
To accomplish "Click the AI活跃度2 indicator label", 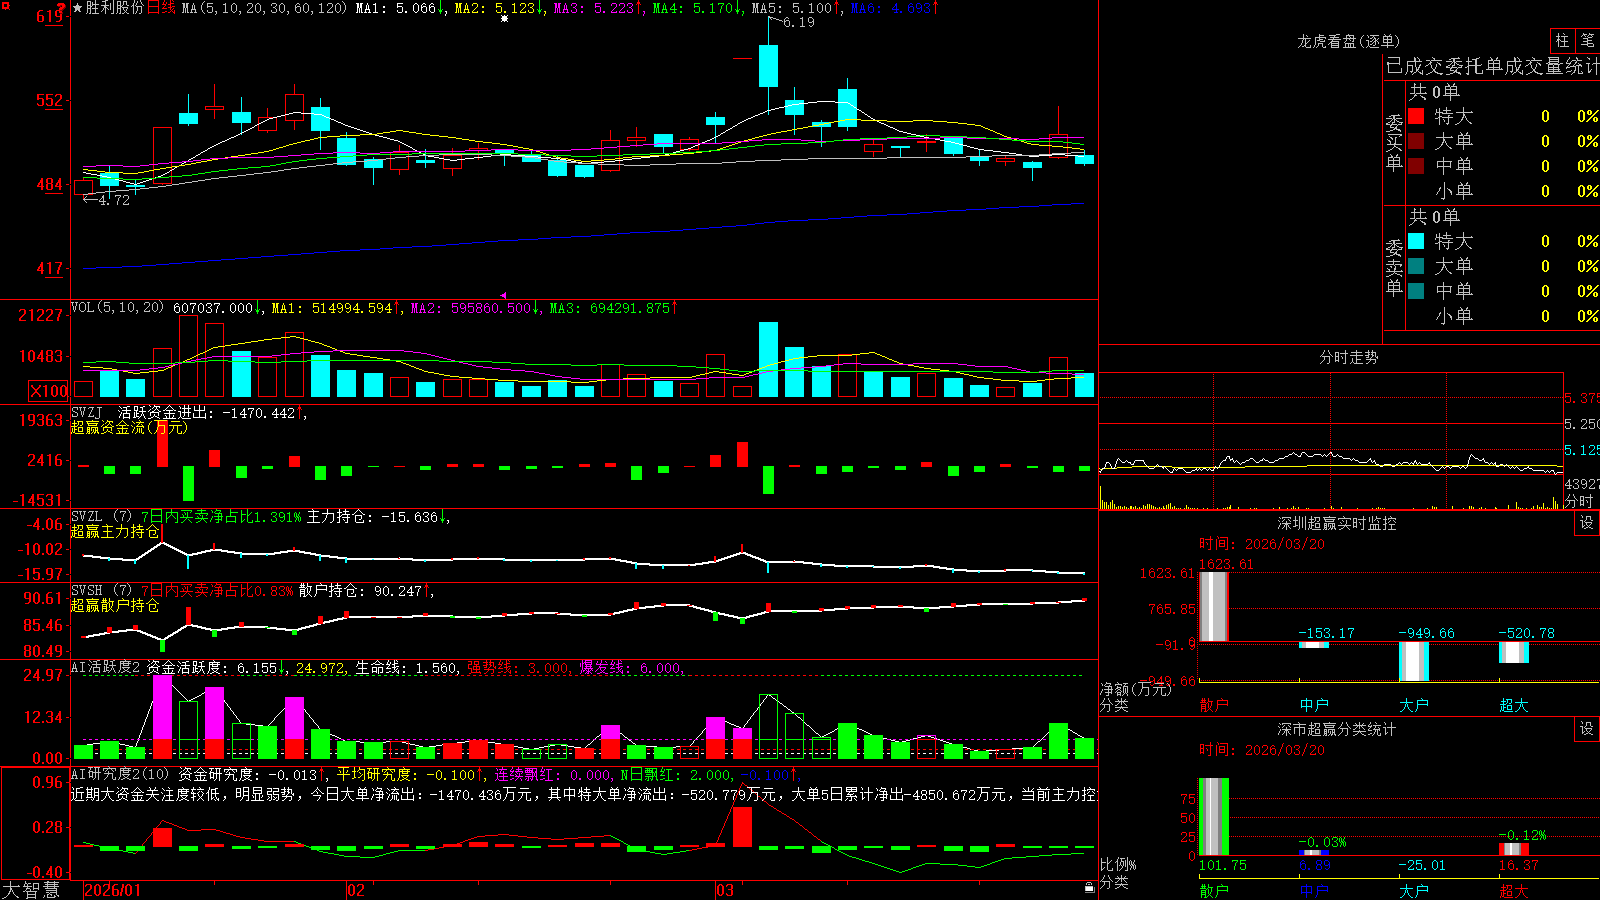I will (x=105, y=667).
